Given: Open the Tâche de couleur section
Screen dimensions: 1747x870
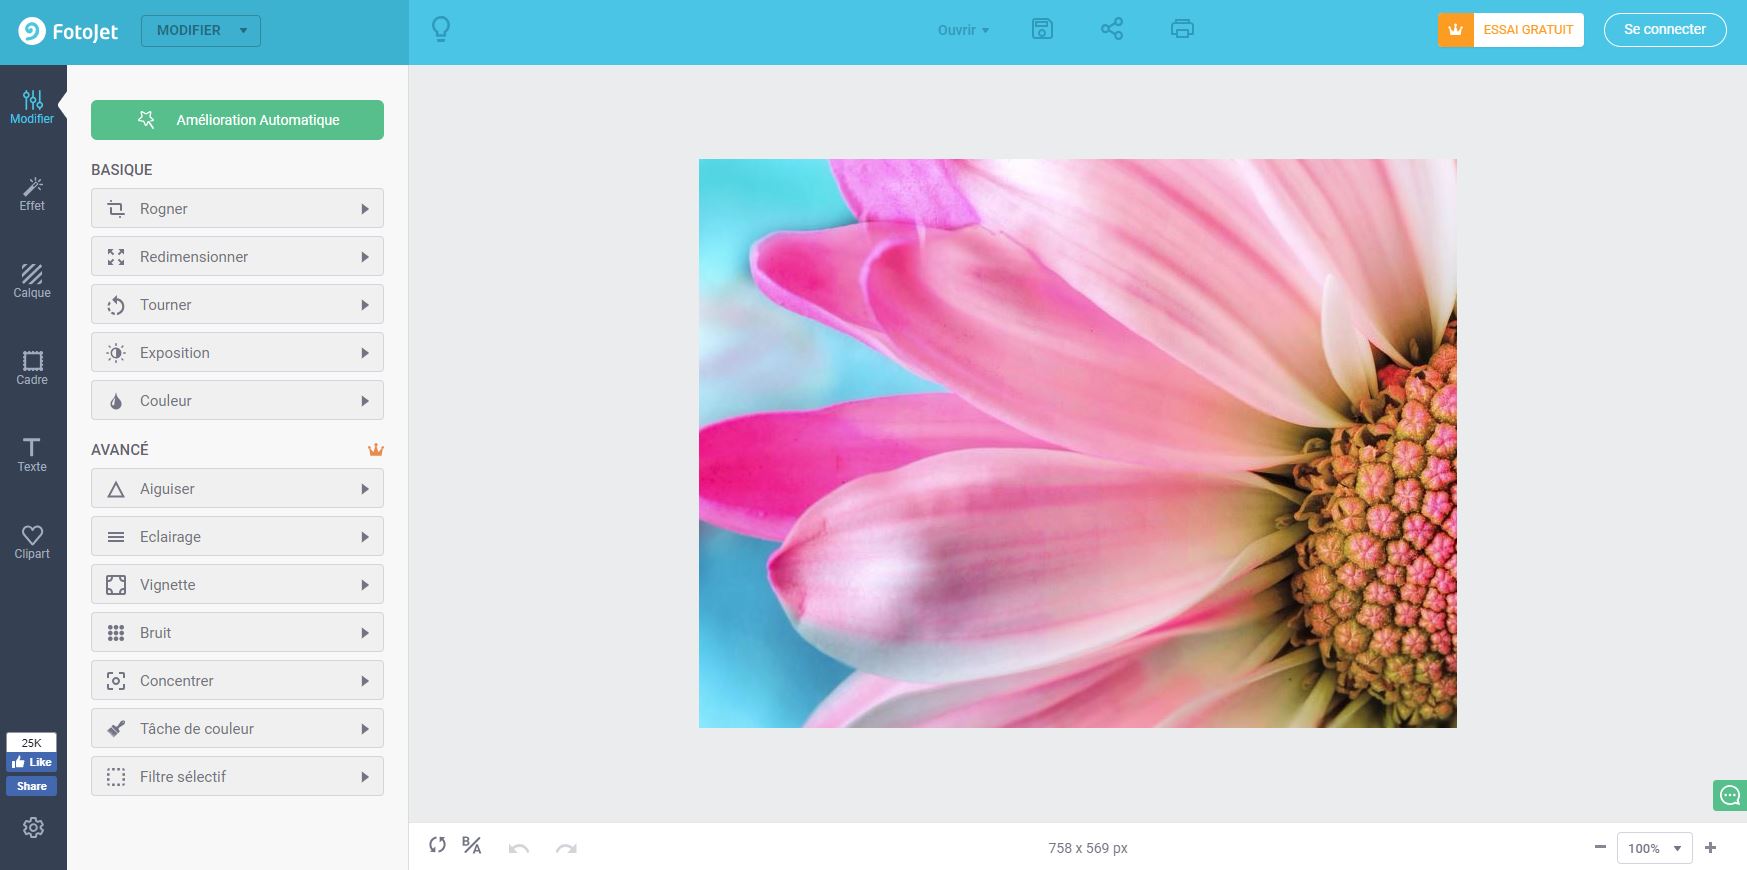Looking at the screenshot, I should (237, 729).
